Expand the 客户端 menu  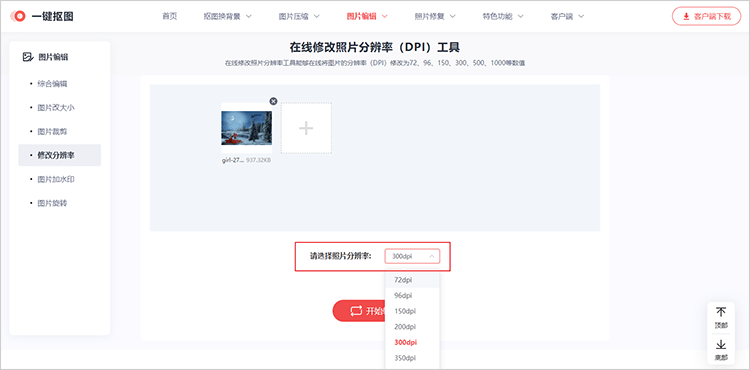click(x=567, y=16)
